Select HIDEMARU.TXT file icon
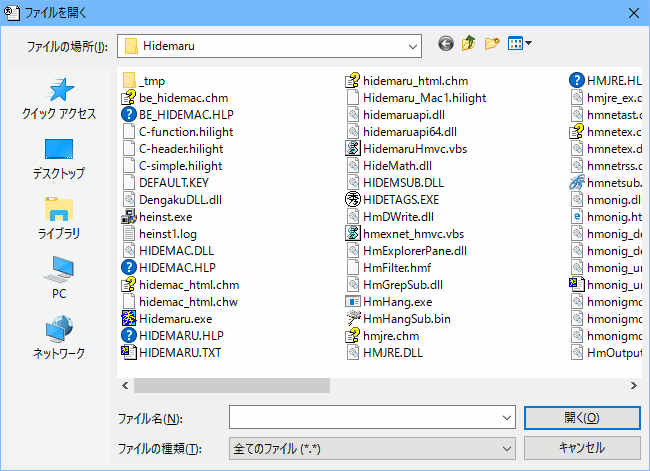This screenshot has width=650, height=471. pos(129,352)
